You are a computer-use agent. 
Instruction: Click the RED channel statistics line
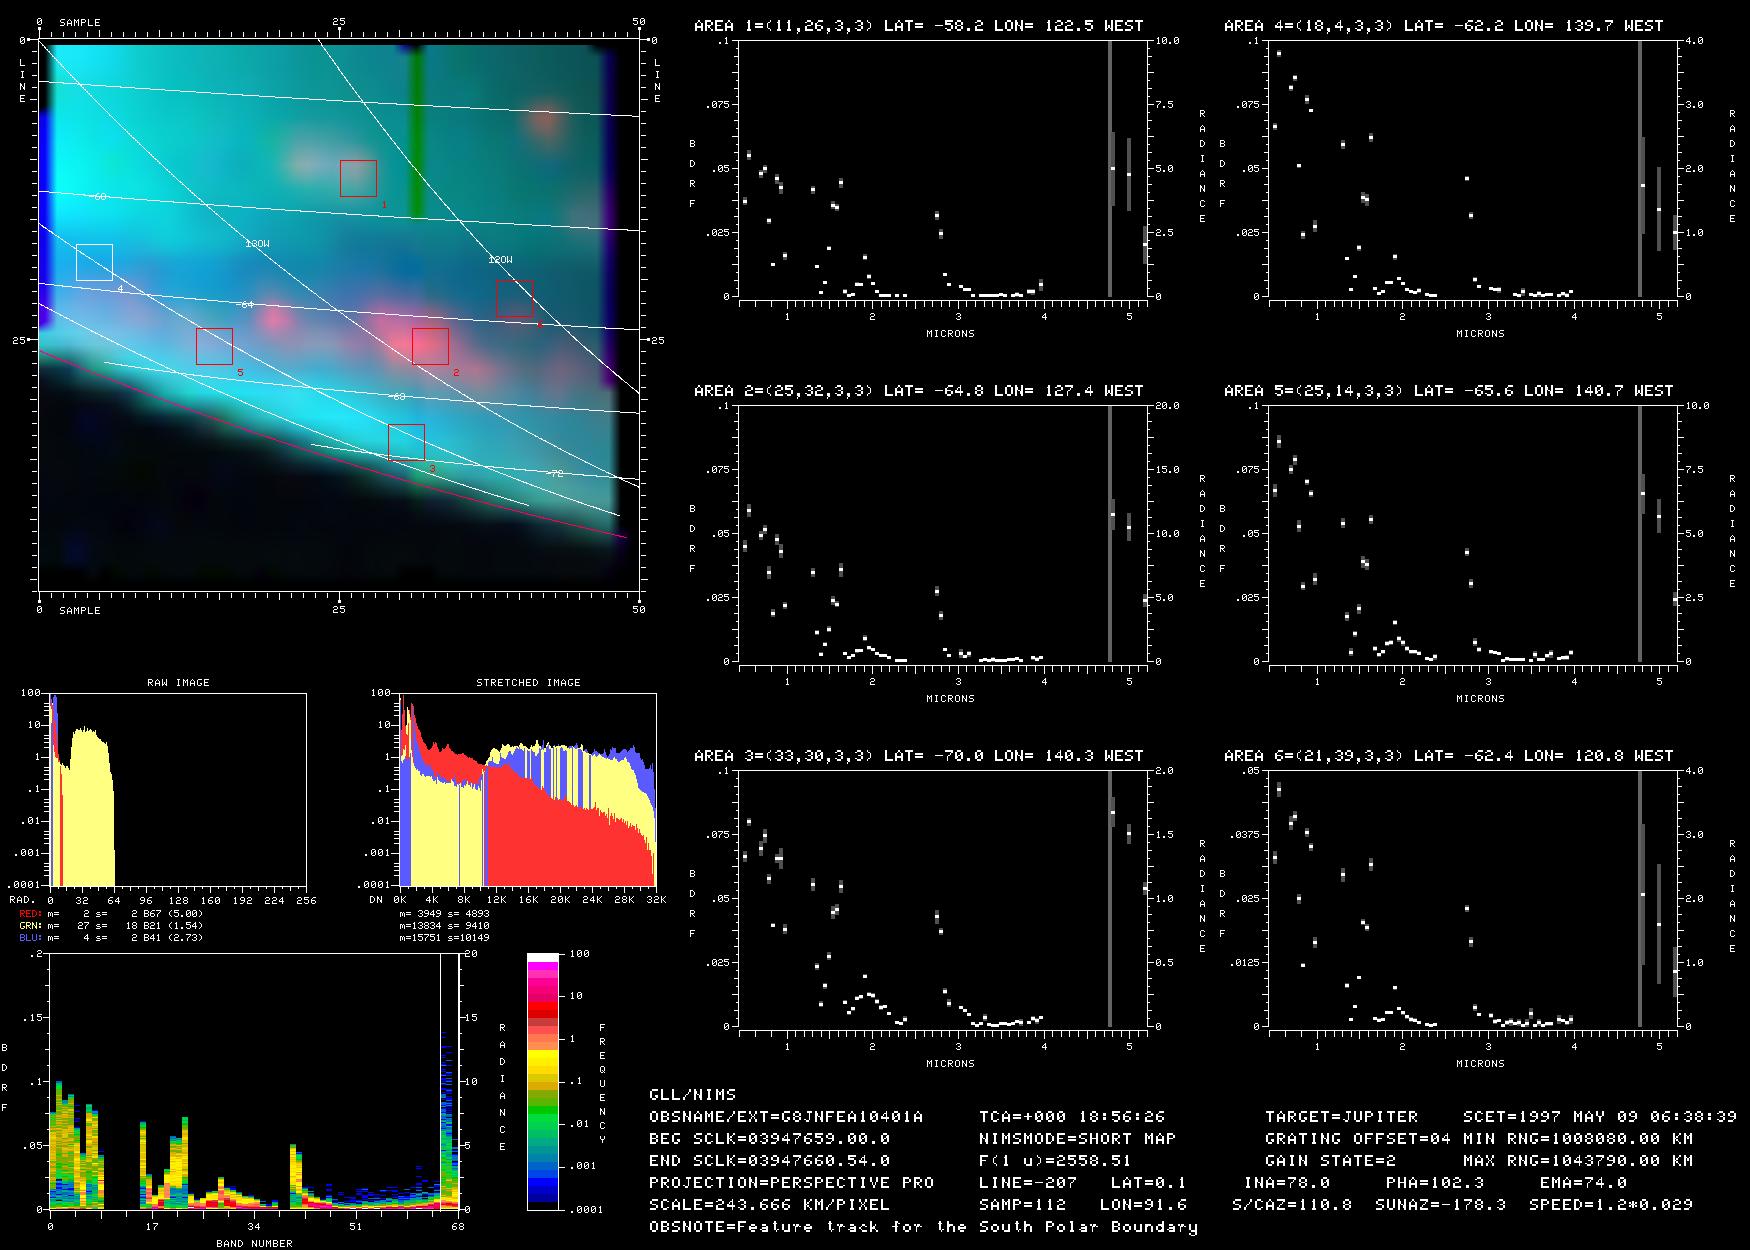pyautogui.click(x=110, y=913)
